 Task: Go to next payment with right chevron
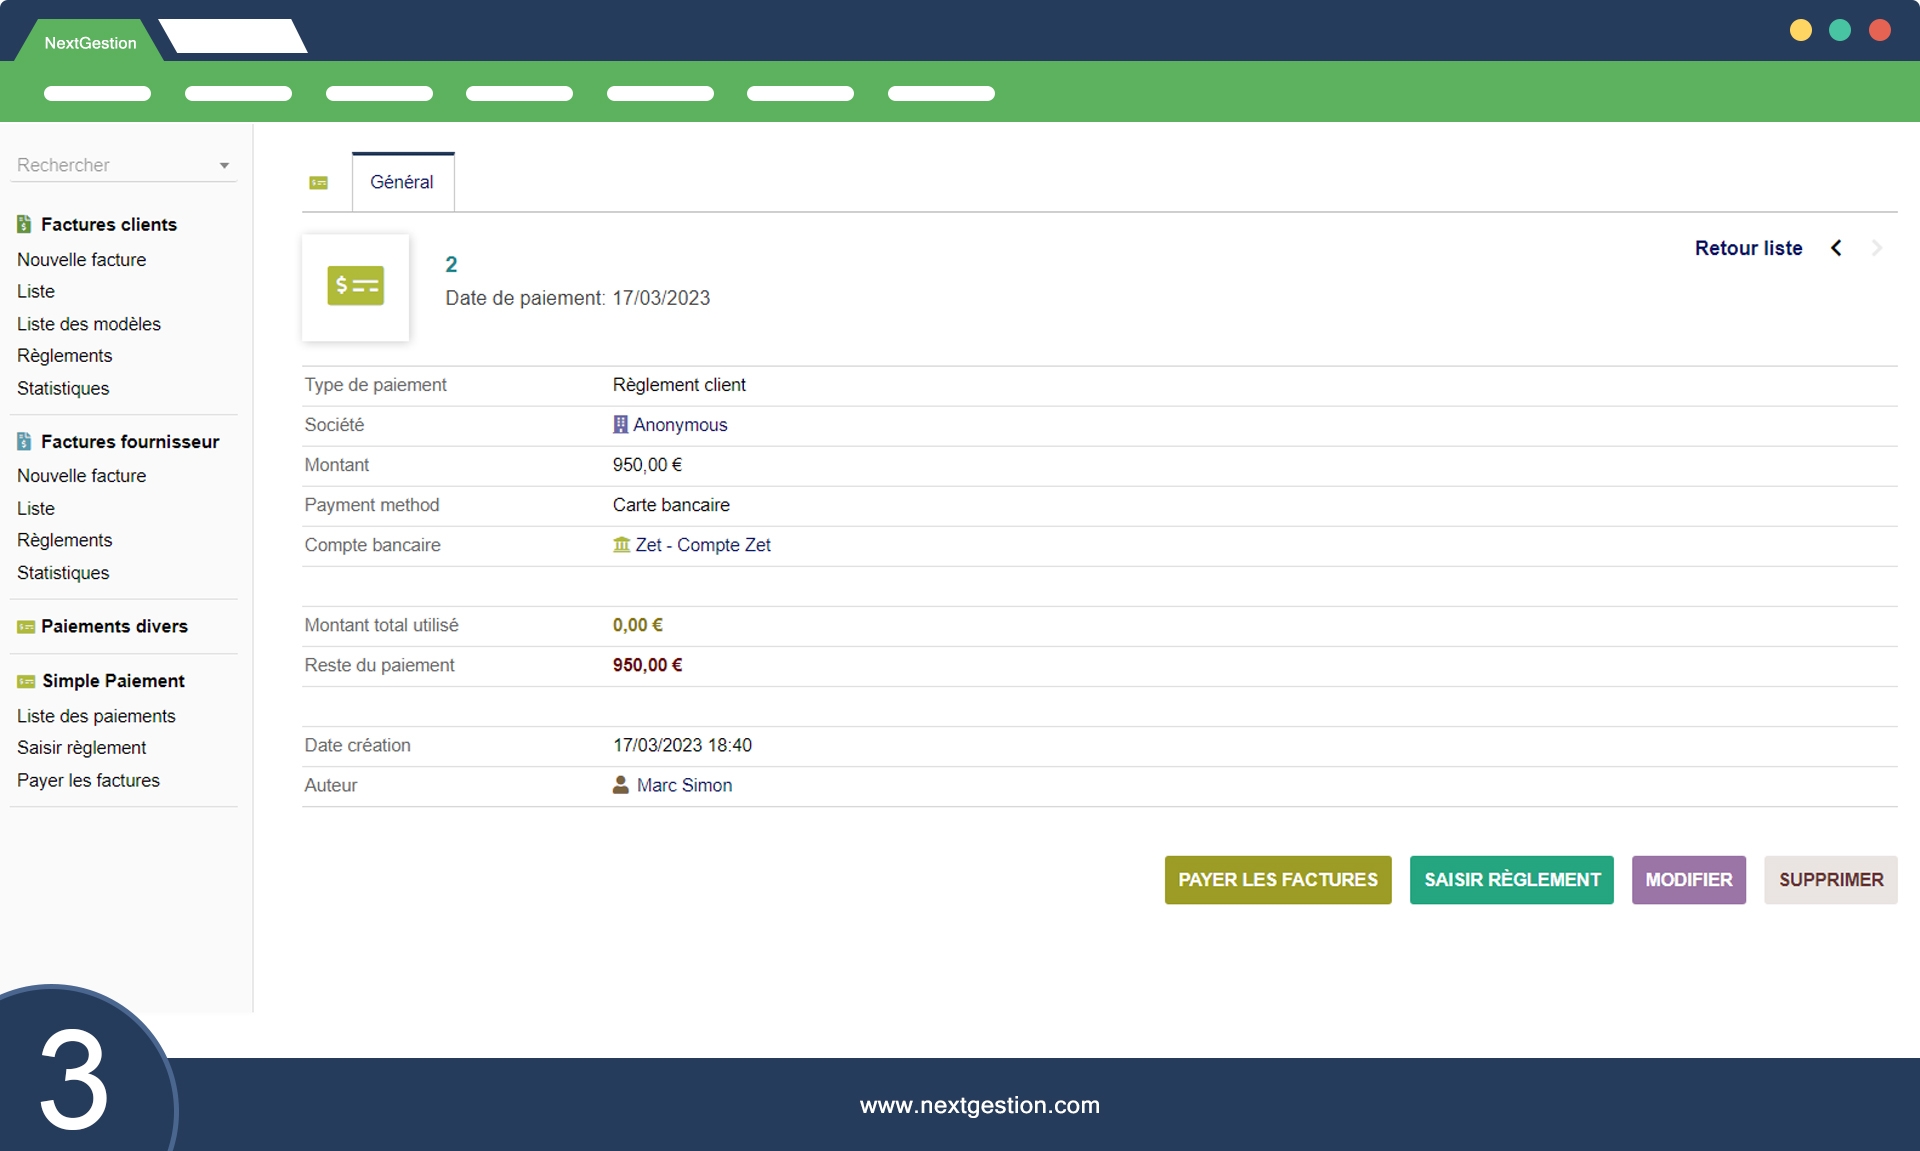(1877, 248)
